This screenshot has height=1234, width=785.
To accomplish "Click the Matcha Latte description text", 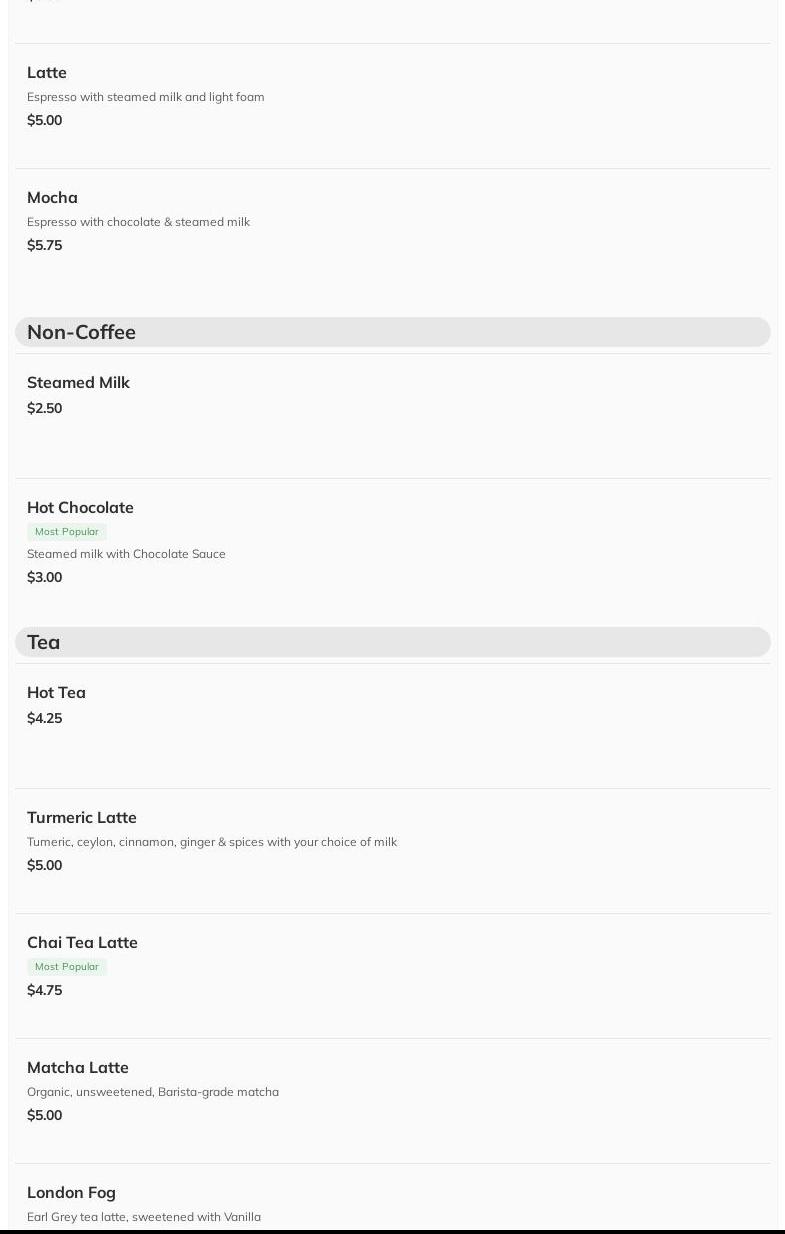I will pyautogui.click(x=153, y=1092).
